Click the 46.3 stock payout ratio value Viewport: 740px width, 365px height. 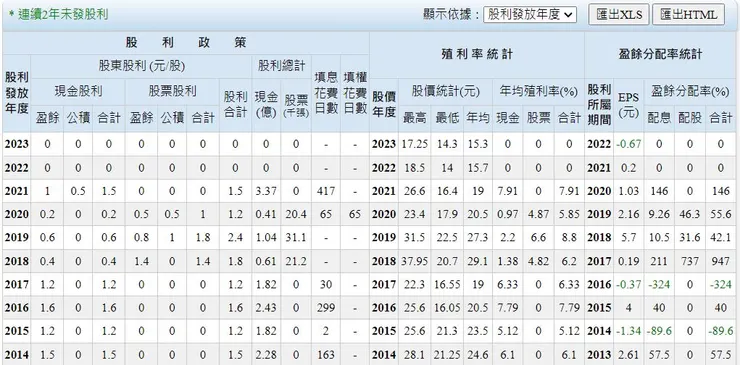pyautogui.click(x=690, y=214)
